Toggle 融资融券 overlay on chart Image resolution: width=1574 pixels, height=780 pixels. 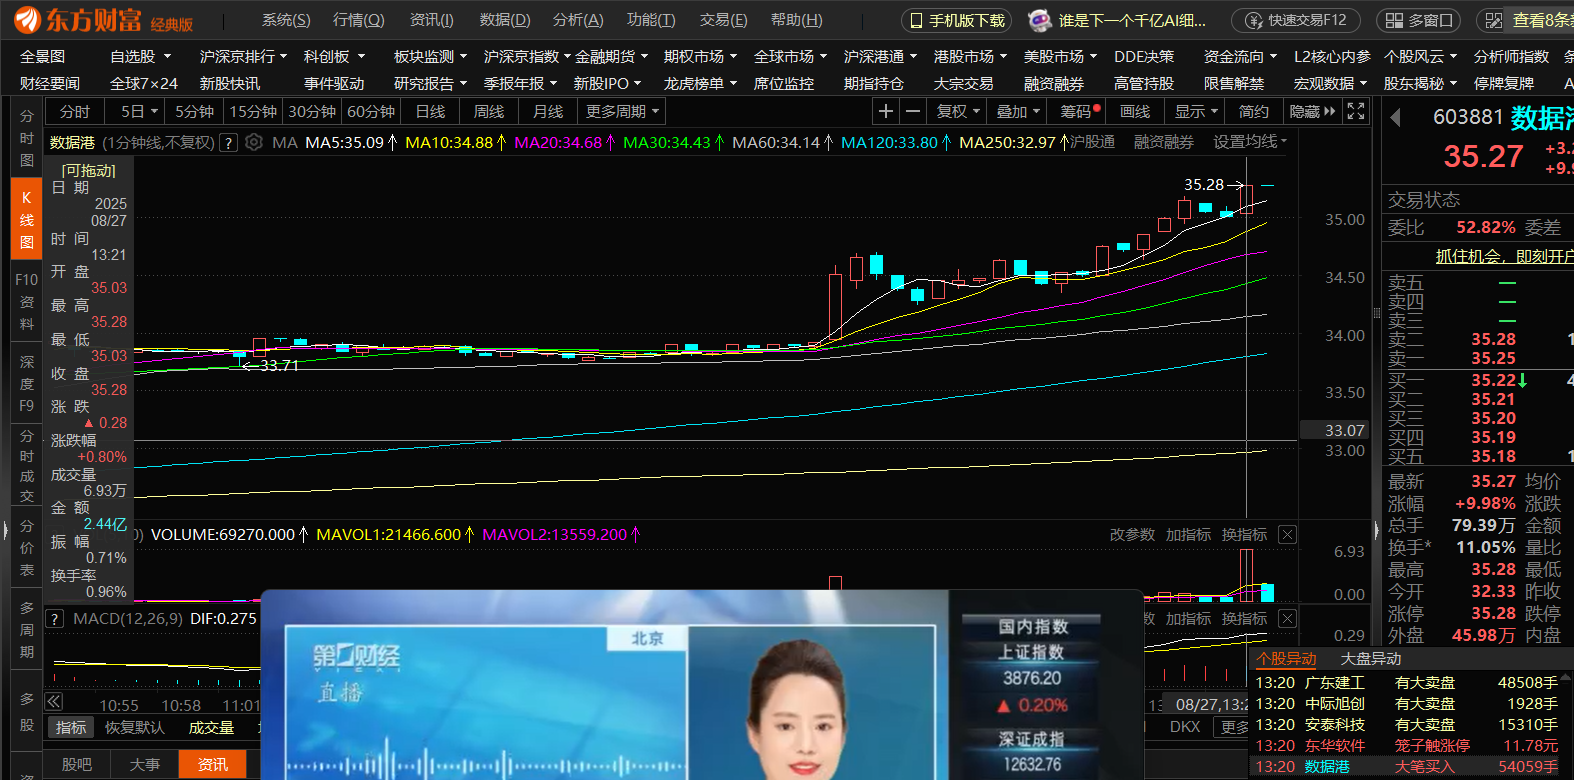pos(1164,142)
